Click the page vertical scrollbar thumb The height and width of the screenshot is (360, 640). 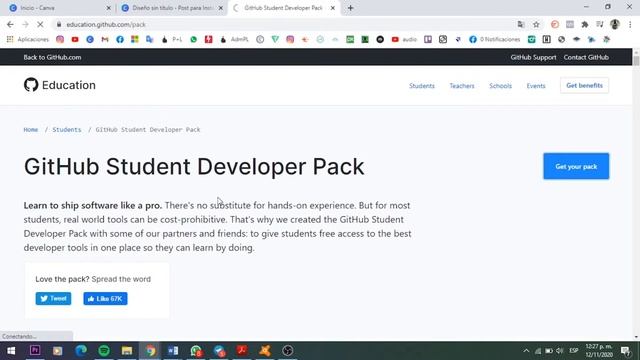[636, 60]
